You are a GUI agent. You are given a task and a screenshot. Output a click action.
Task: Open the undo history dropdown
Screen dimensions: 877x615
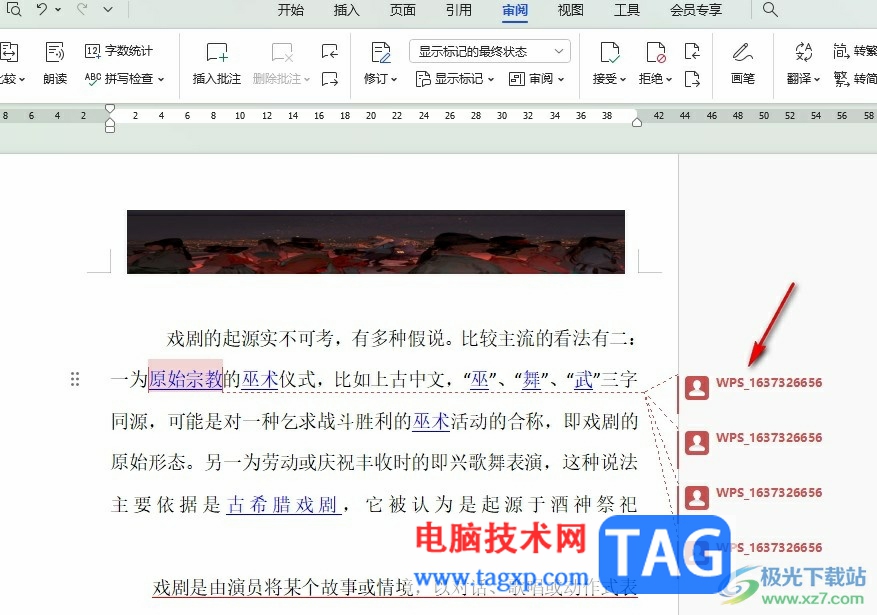click(x=58, y=10)
